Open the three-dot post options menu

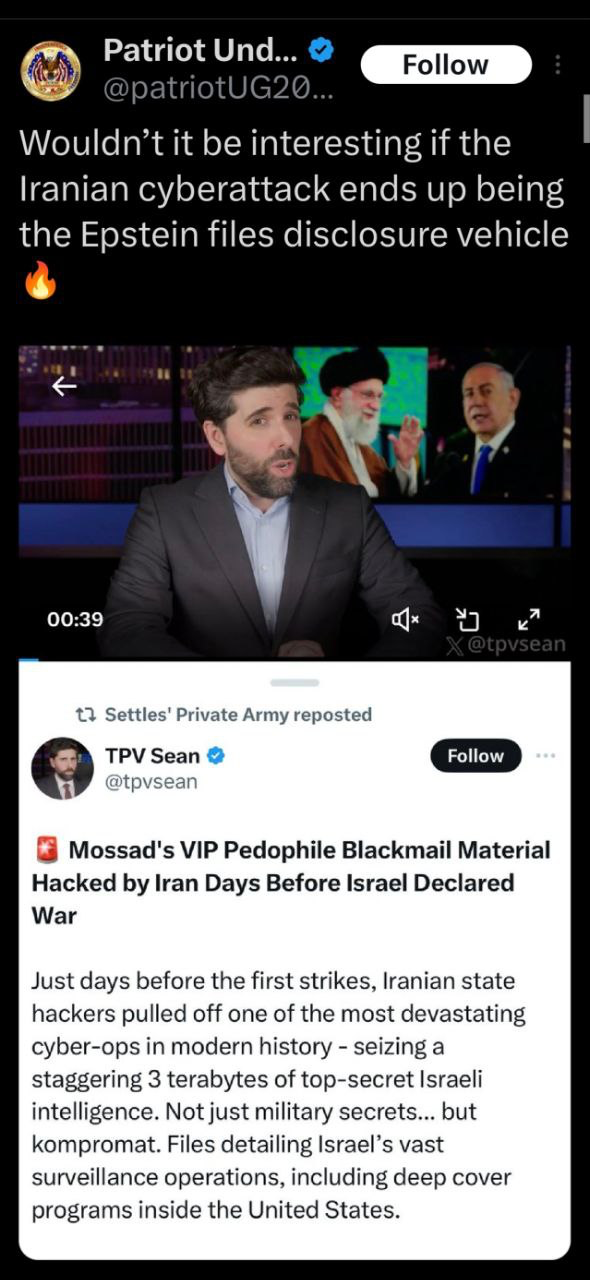[557, 65]
